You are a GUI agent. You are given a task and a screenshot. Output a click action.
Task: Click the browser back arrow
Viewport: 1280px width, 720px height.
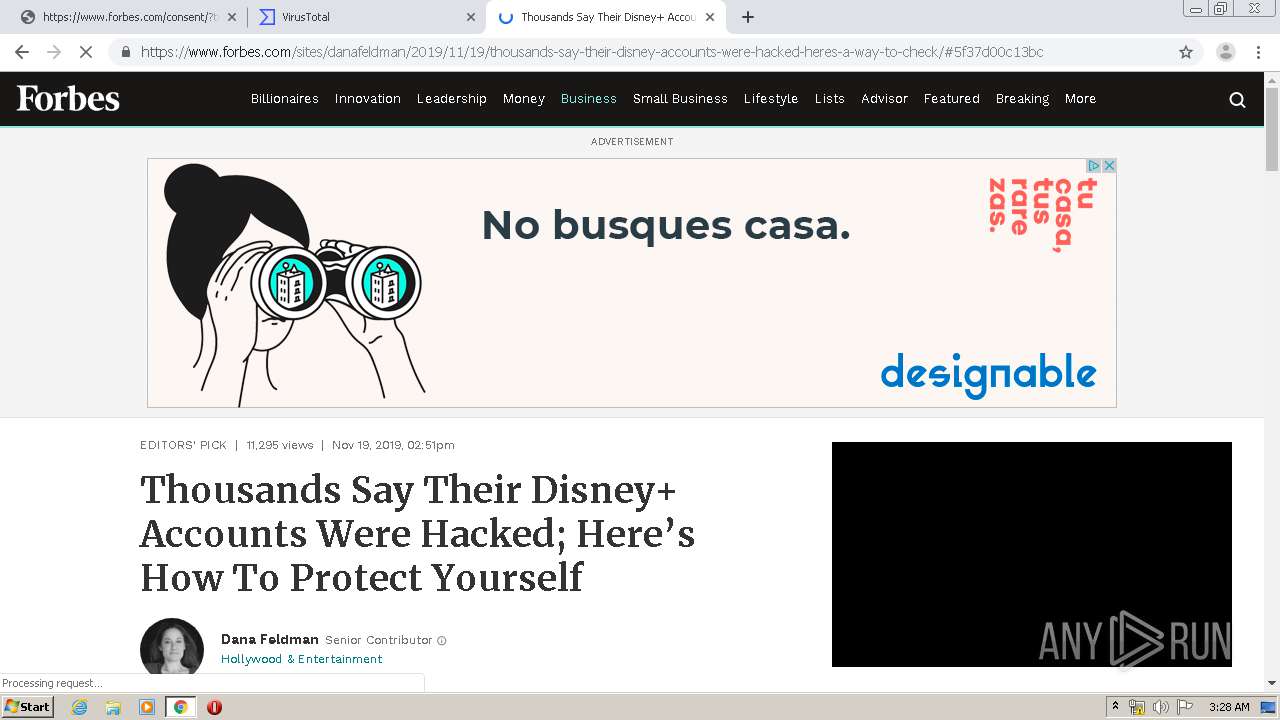22,52
